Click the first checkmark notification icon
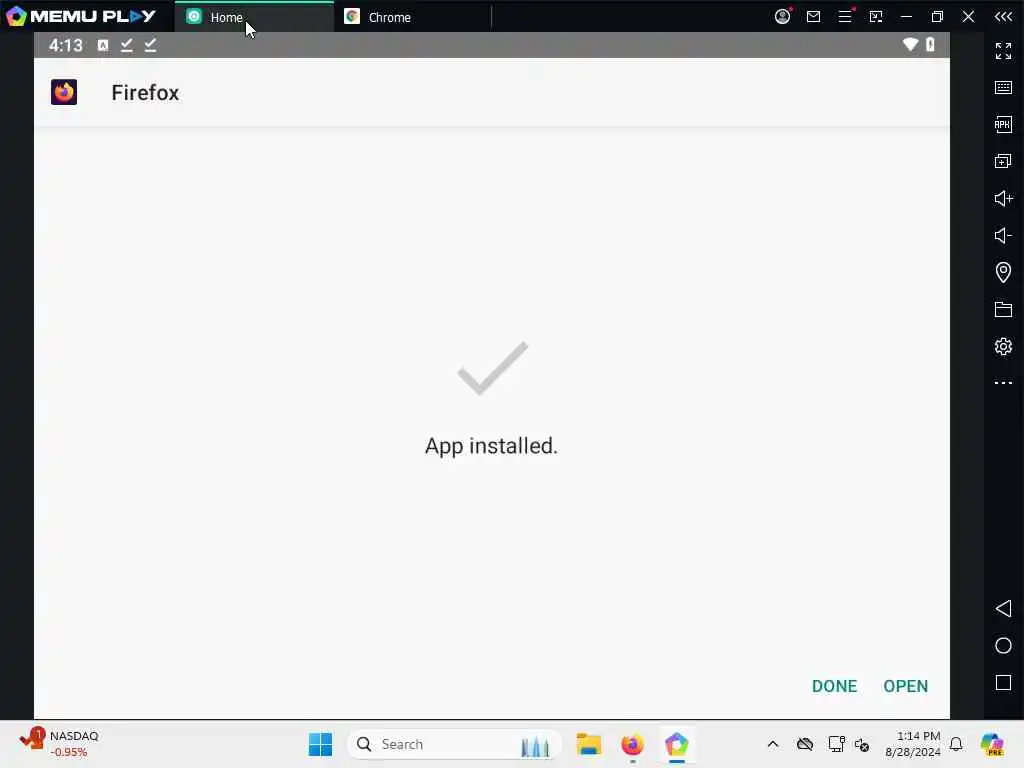The height and width of the screenshot is (768, 1024). [127, 45]
